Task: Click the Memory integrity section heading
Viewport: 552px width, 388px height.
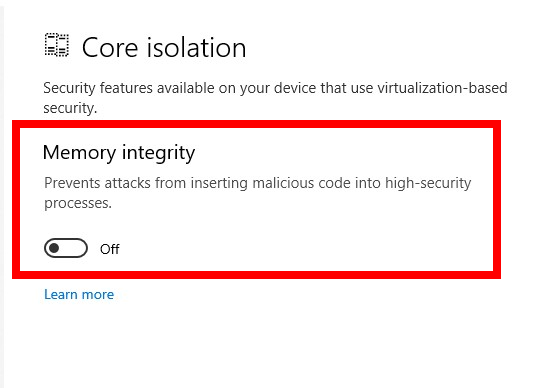Action: pyautogui.click(x=119, y=153)
